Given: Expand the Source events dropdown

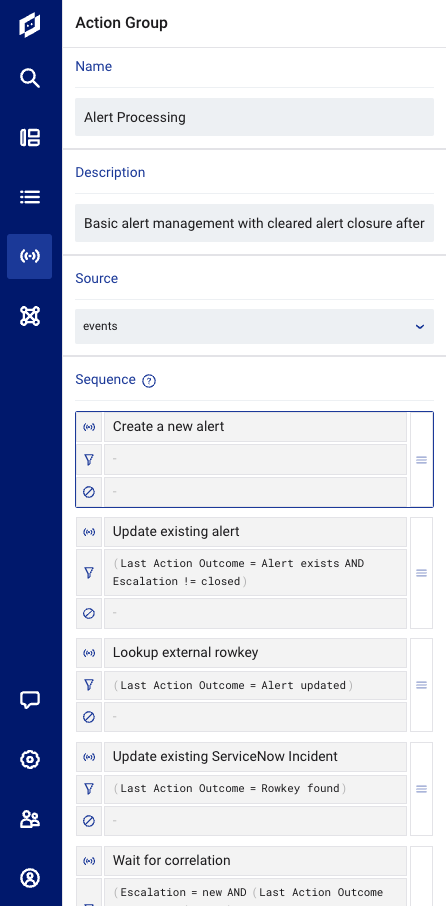Looking at the screenshot, I should pos(254,326).
